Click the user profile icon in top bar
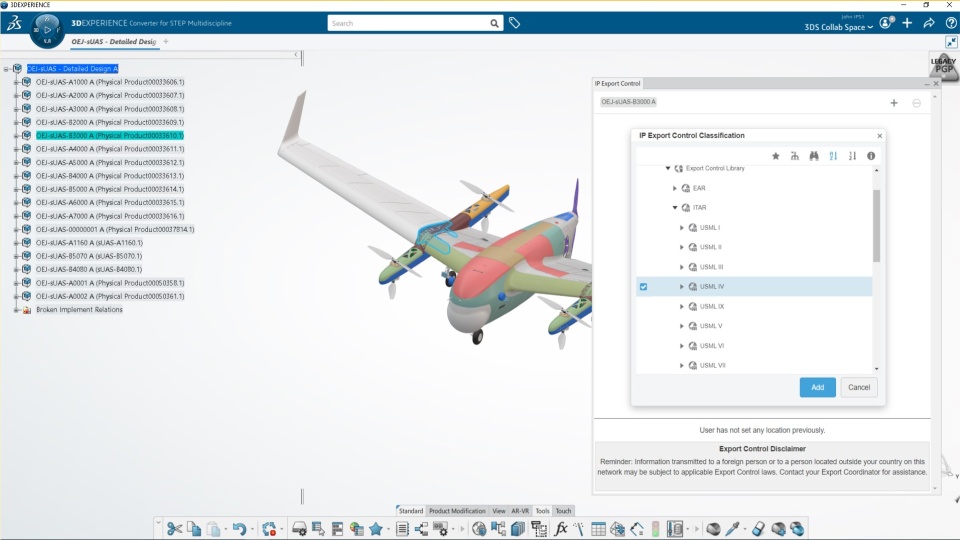Image resolution: width=960 pixels, height=540 pixels. (x=887, y=23)
